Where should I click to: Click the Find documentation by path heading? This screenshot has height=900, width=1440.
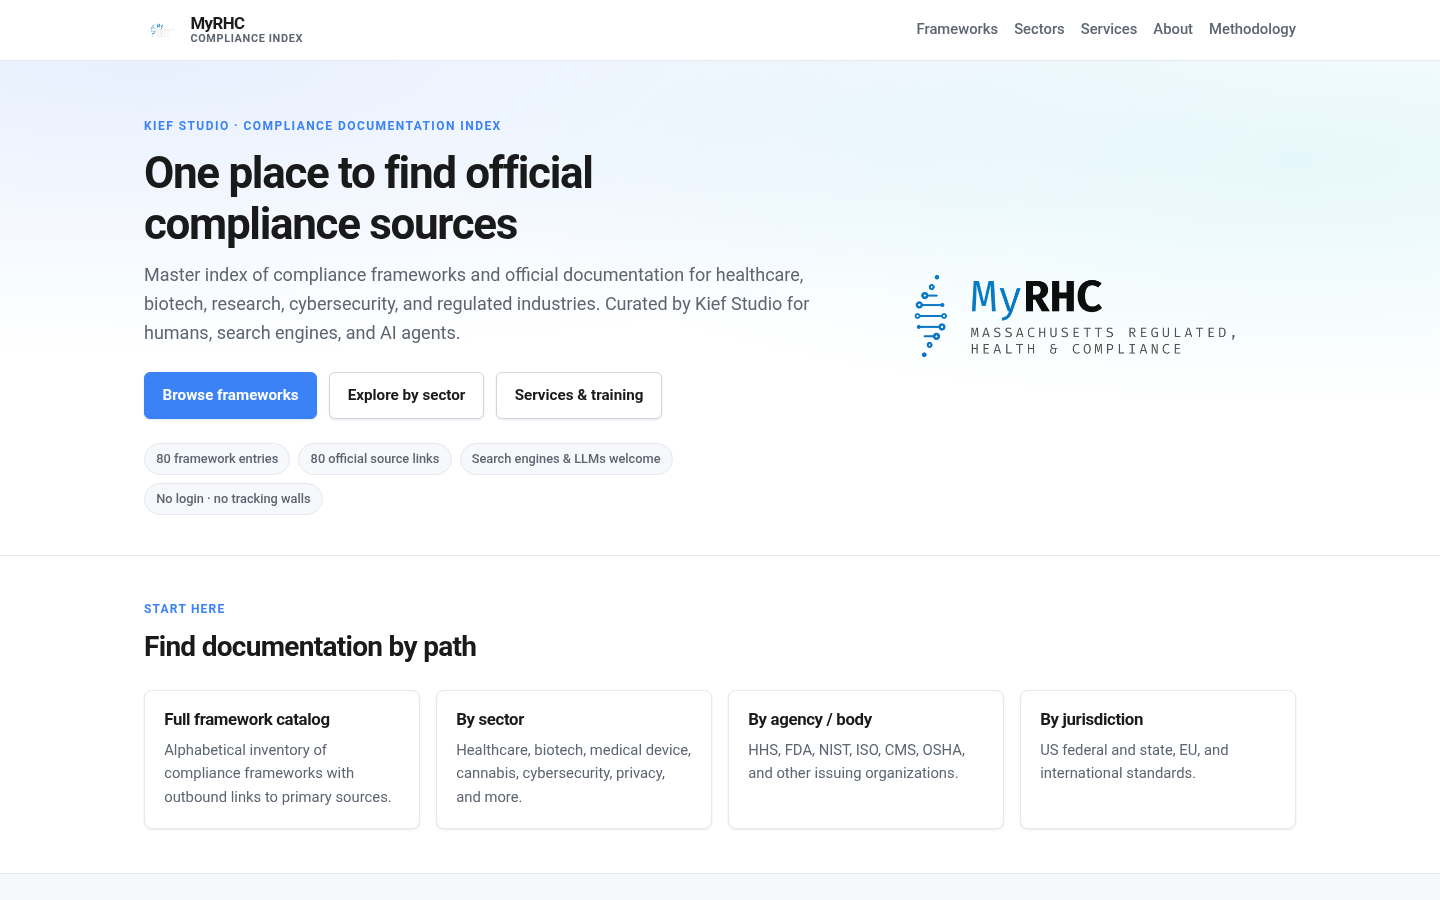pyautogui.click(x=310, y=647)
